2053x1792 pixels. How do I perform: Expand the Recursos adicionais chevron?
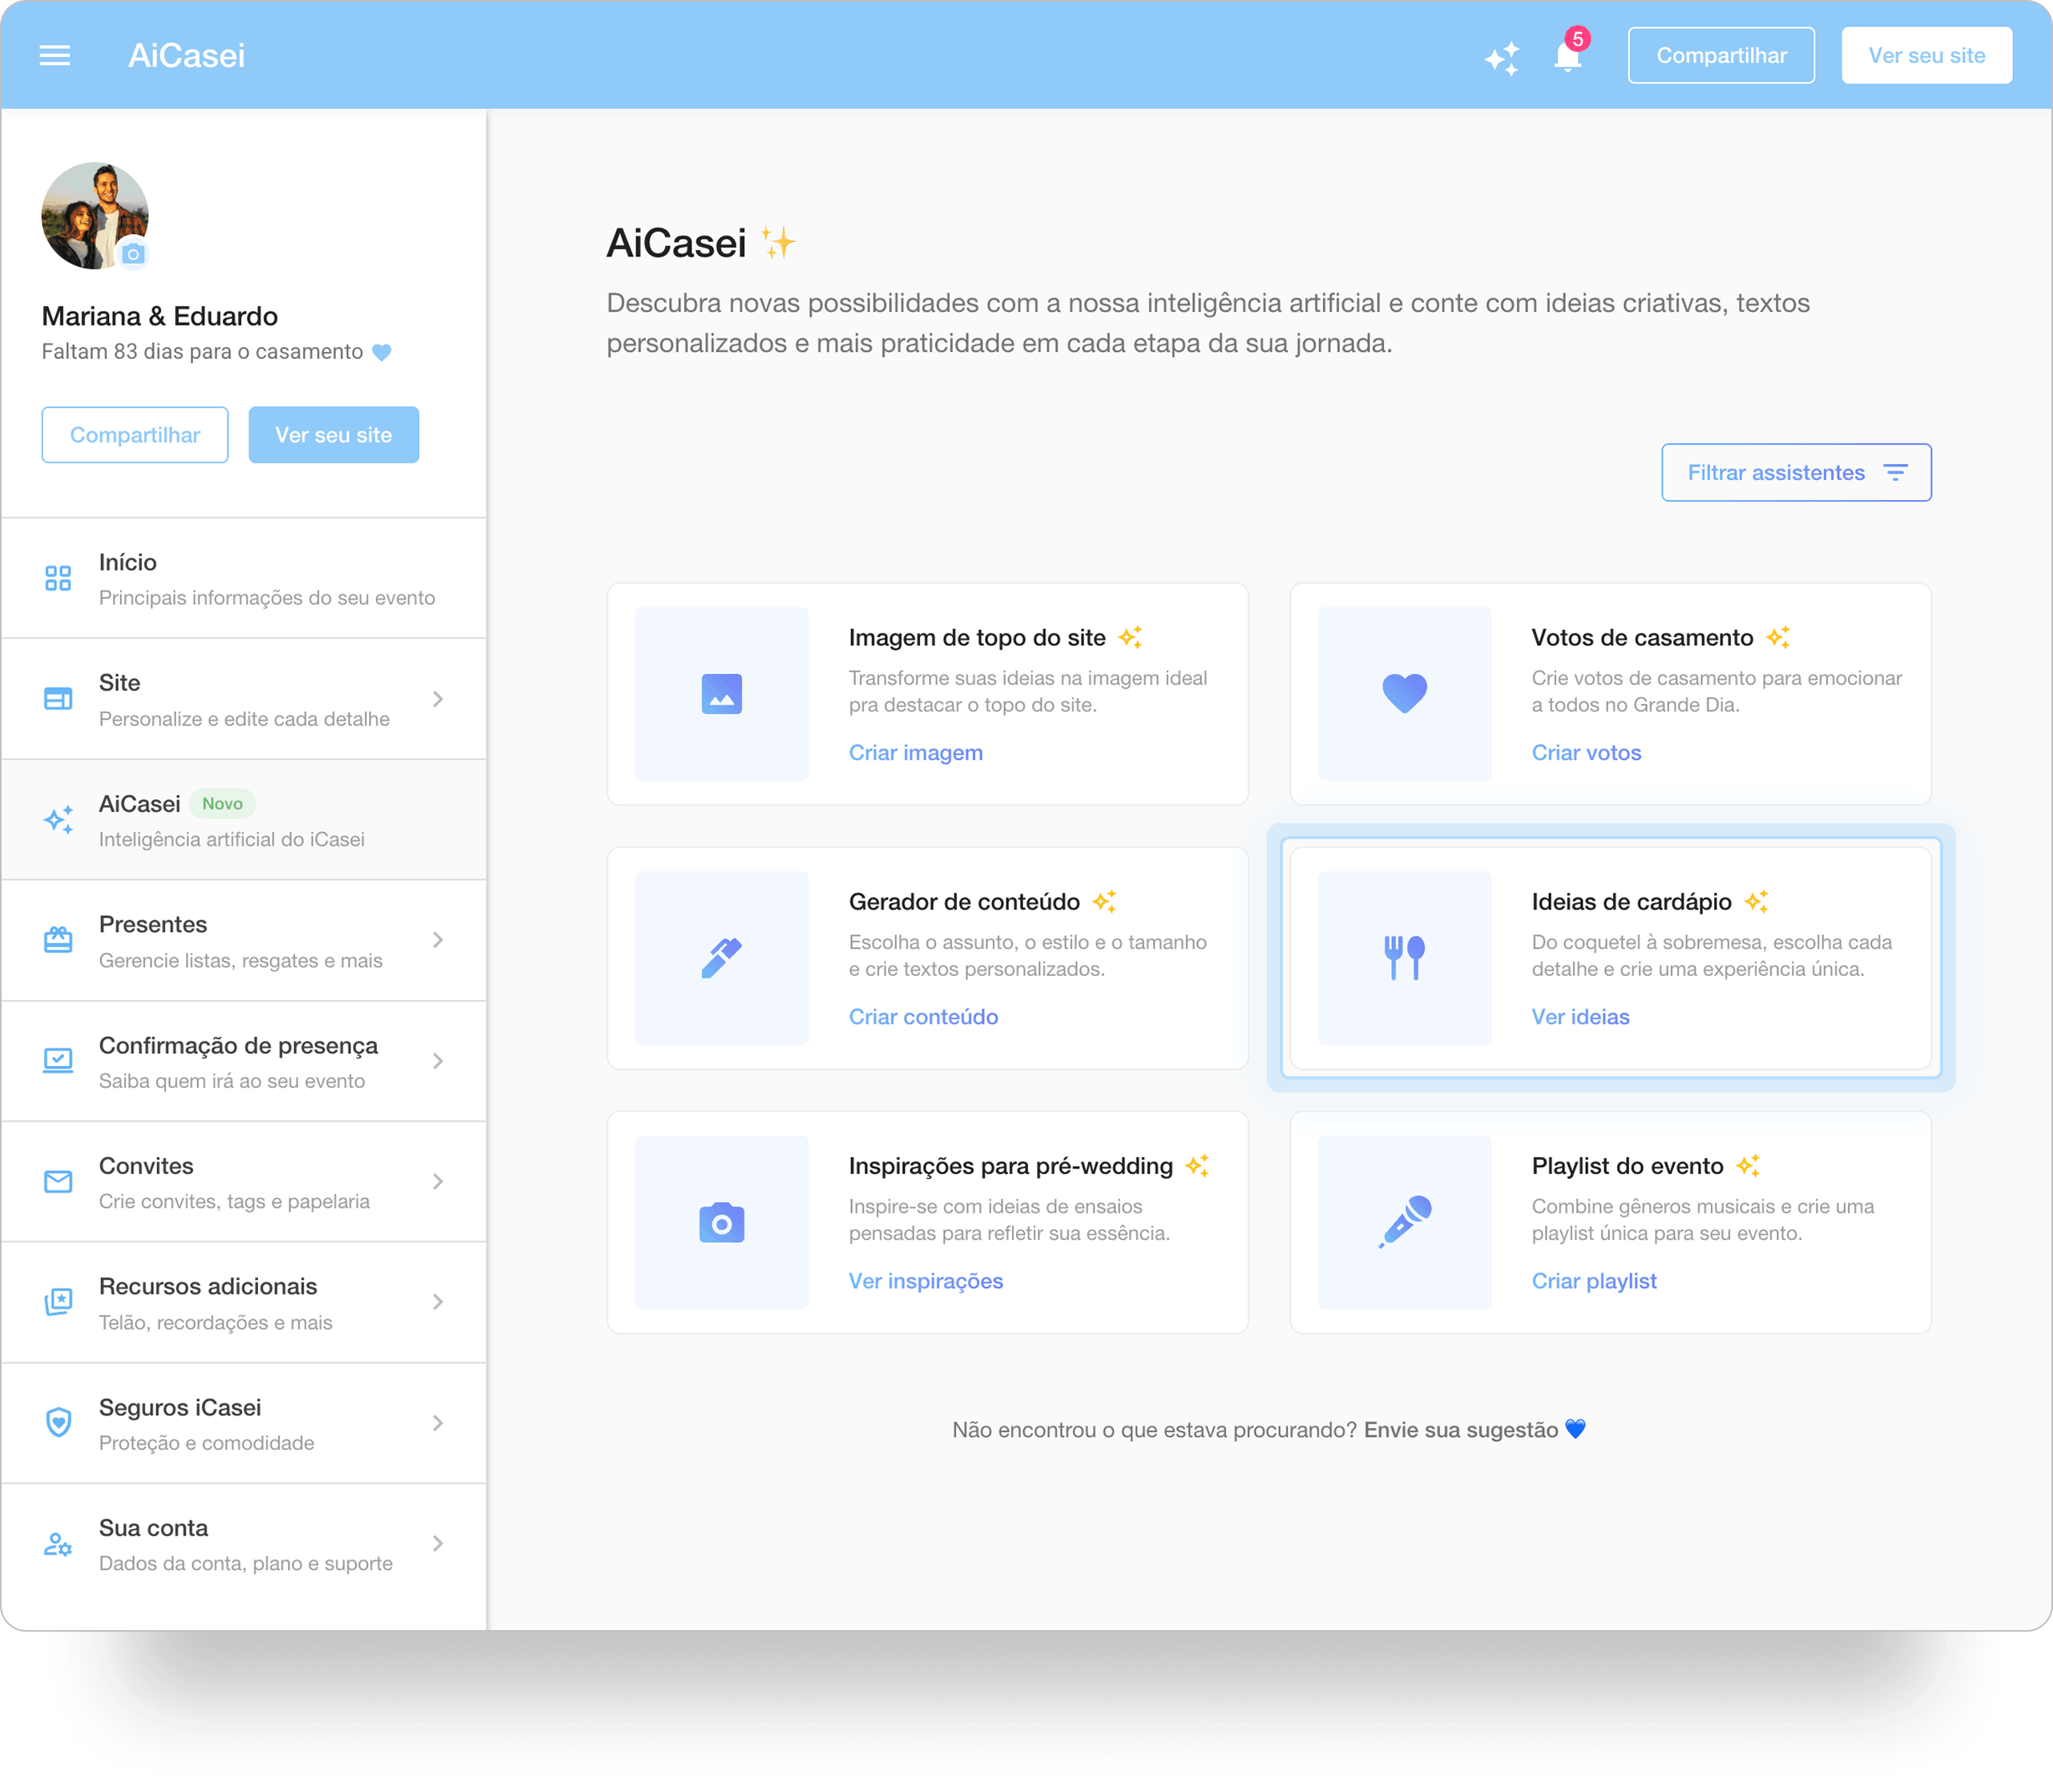coord(438,1302)
